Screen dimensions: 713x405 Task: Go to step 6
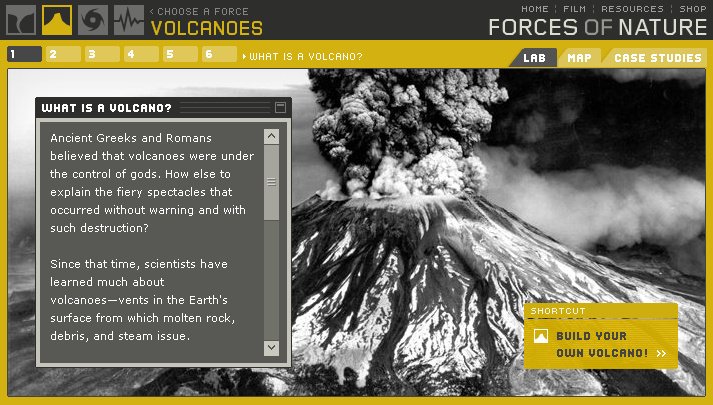(x=219, y=54)
